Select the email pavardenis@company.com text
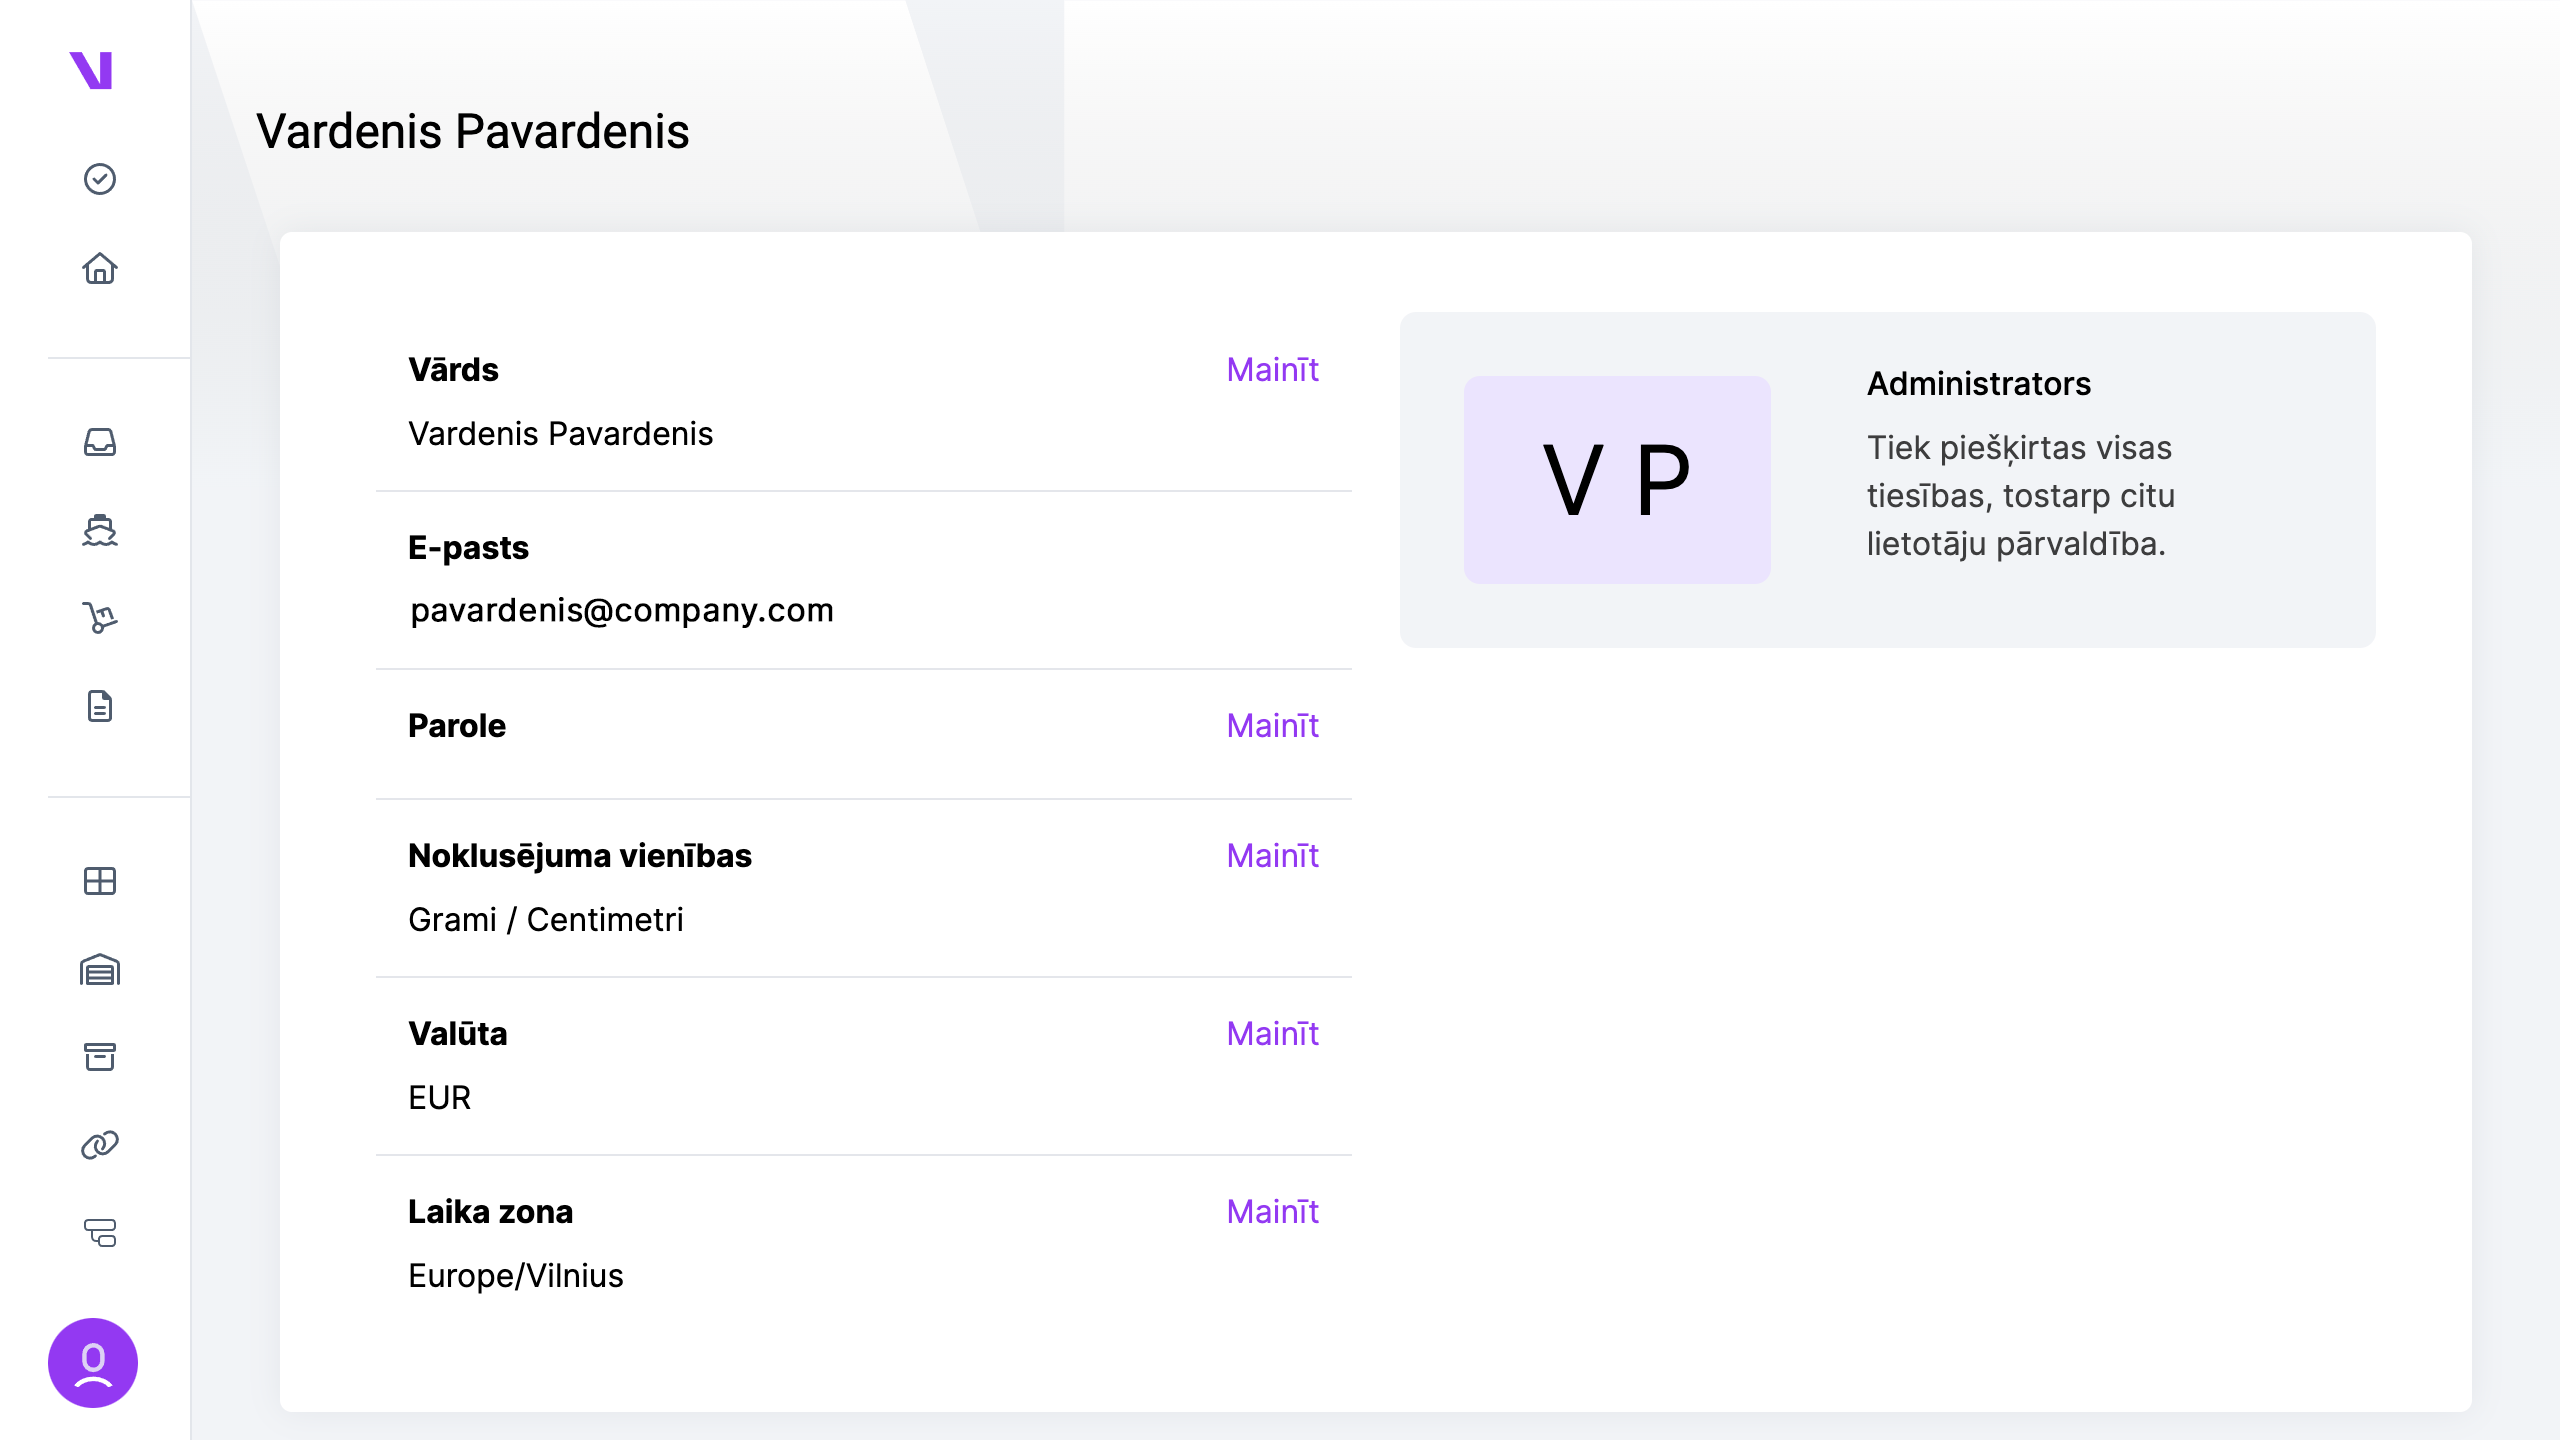 click(622, 610)
